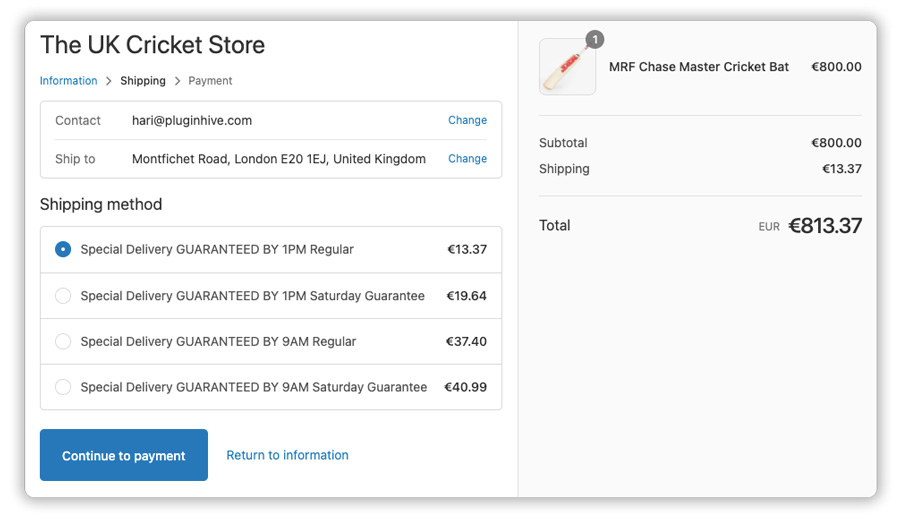
Task: Go to the Information breadcrumb step
Action: [68, 81]
